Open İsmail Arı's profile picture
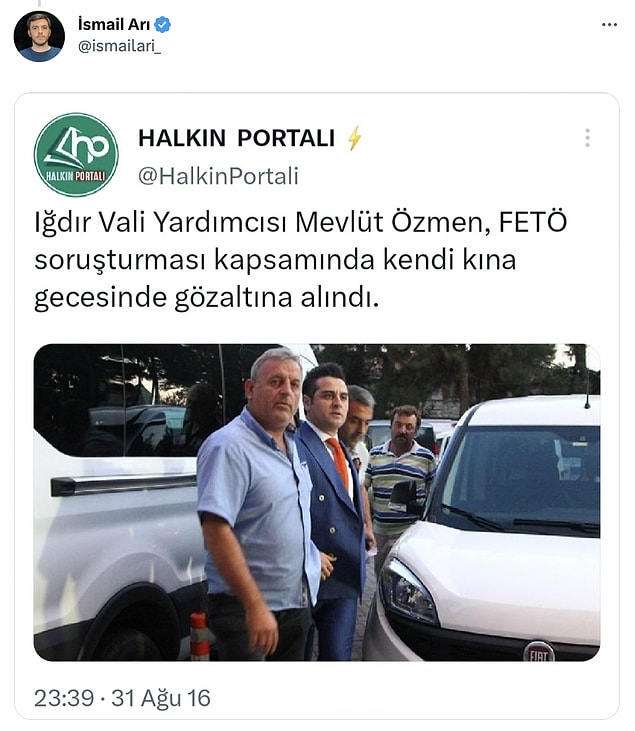635x731 pixels. coord(39,36)
